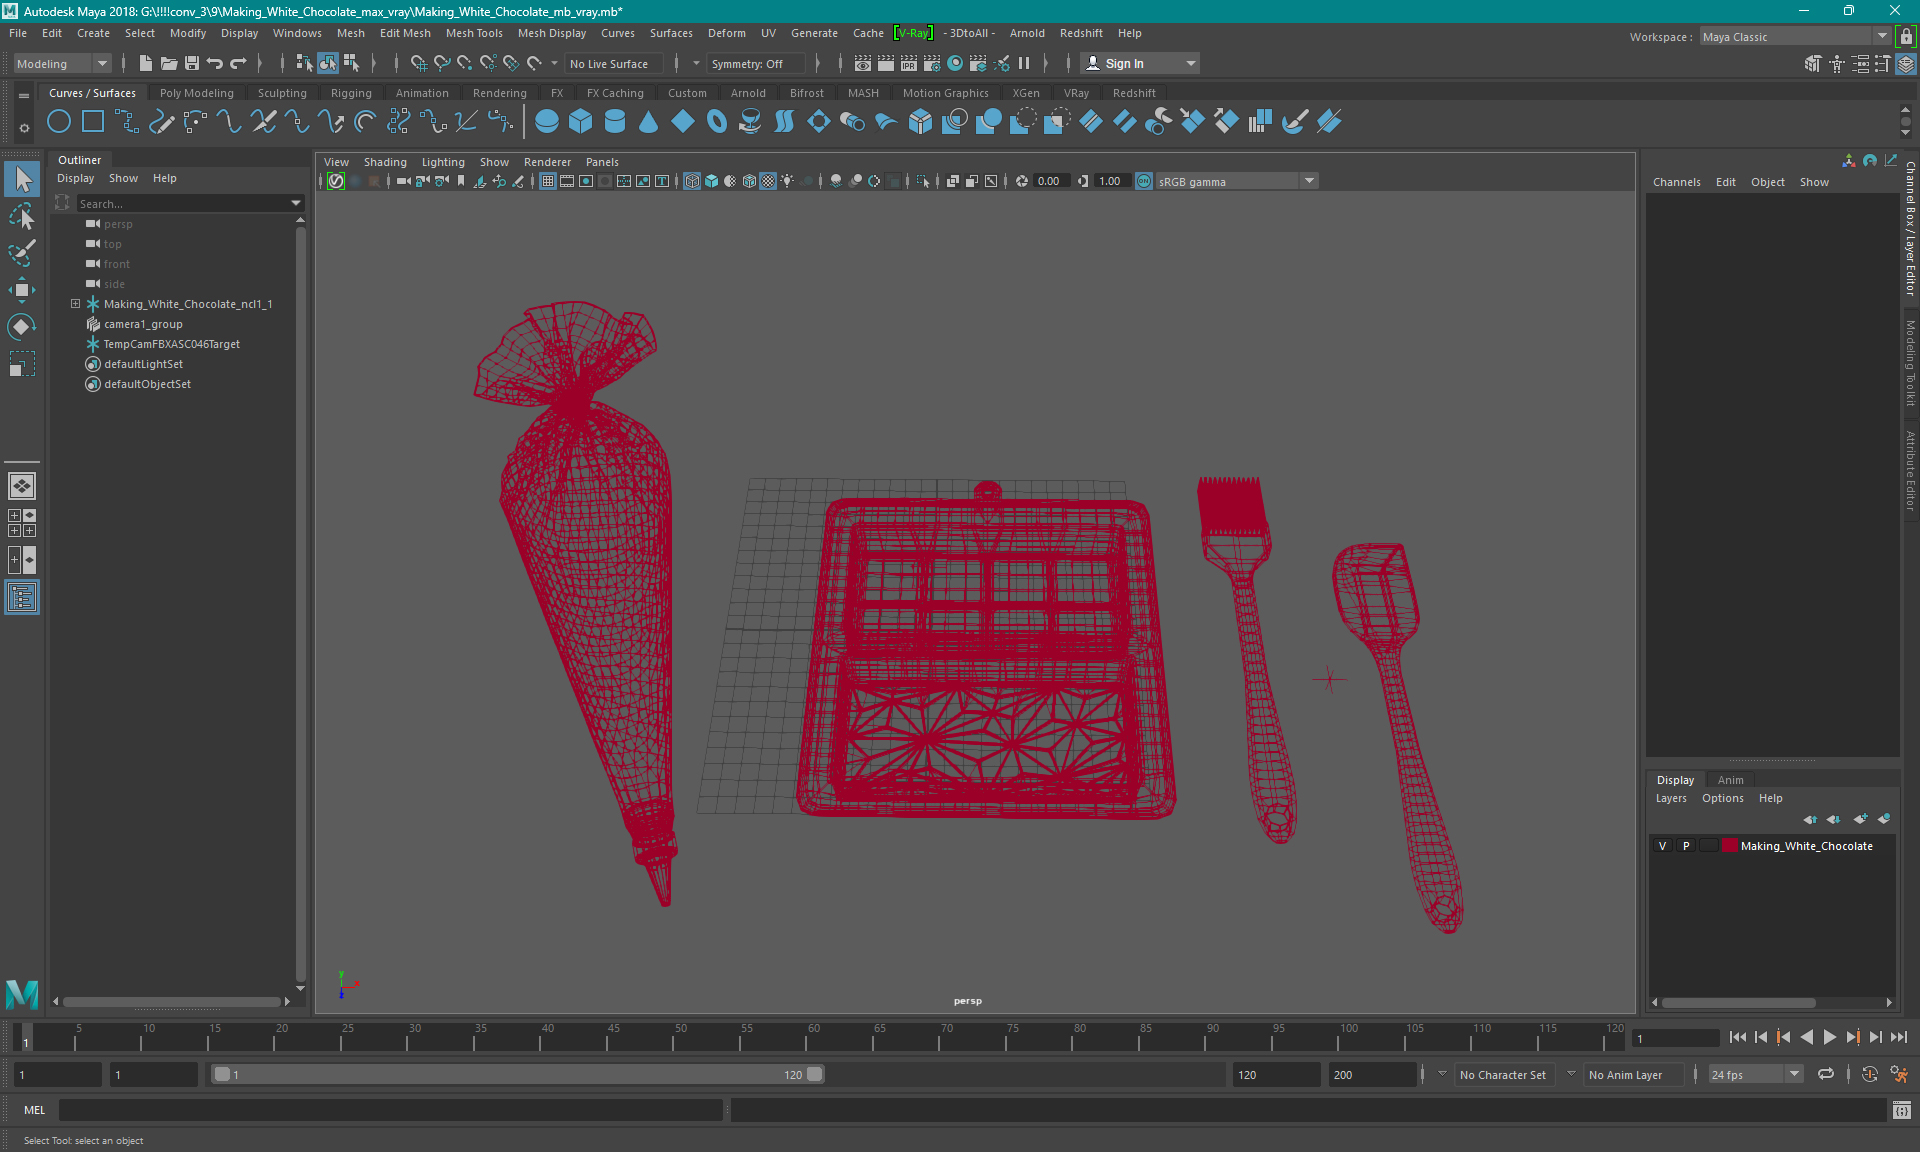Open the viewport Shading menu

pos(385,162)
